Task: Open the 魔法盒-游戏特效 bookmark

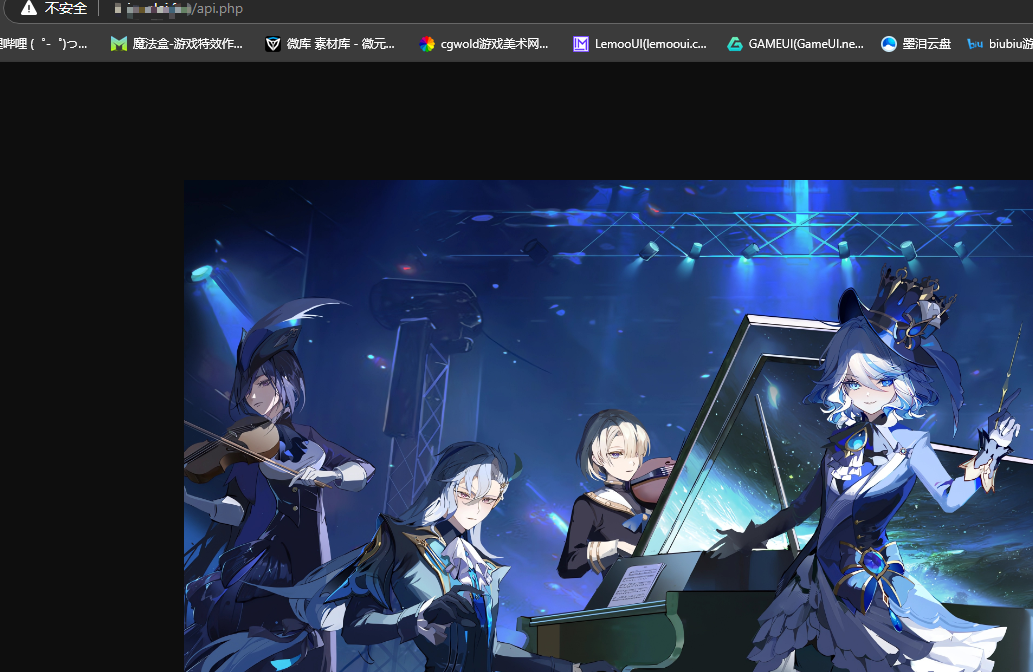Action: click(x=177, y=44)
